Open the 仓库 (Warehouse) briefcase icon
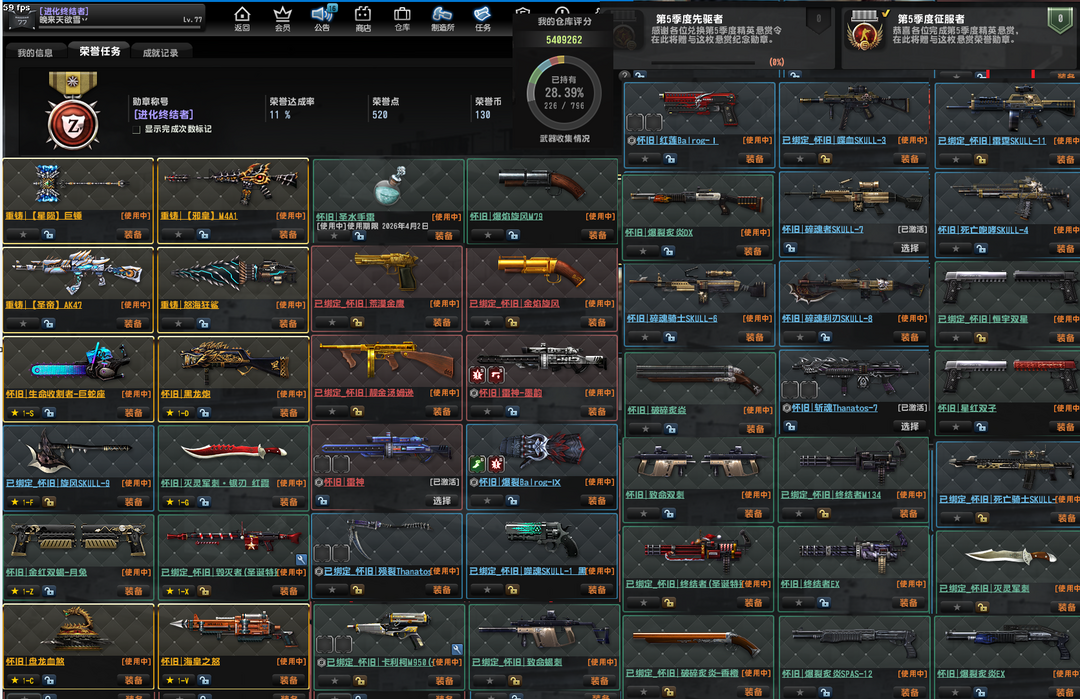This screenshot has width=1080, height=699. pos(402,18)
